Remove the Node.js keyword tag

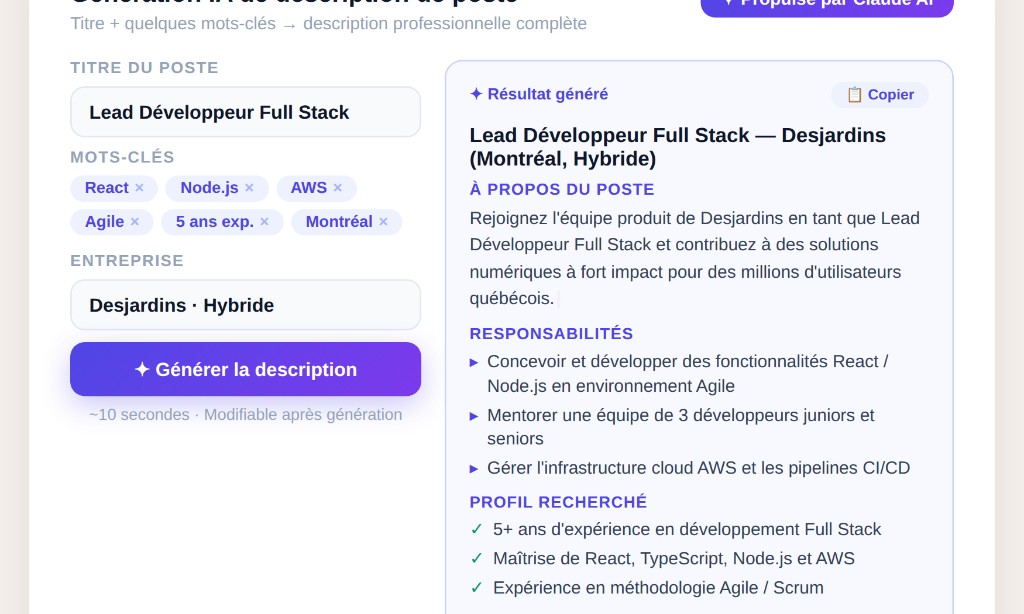tap(249, 188)
